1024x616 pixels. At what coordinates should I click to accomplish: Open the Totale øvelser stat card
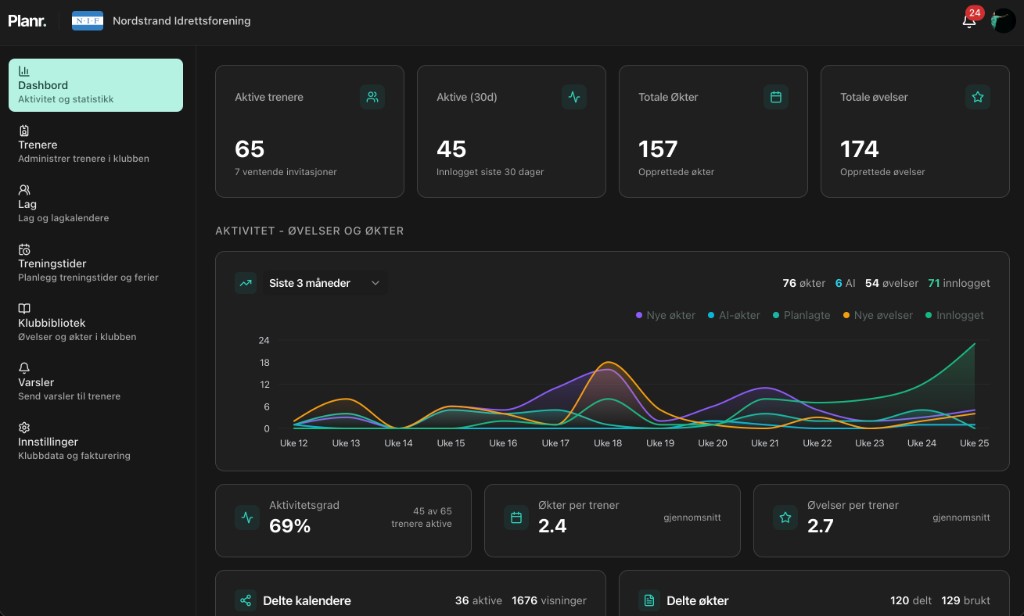[x=915, y=131]
